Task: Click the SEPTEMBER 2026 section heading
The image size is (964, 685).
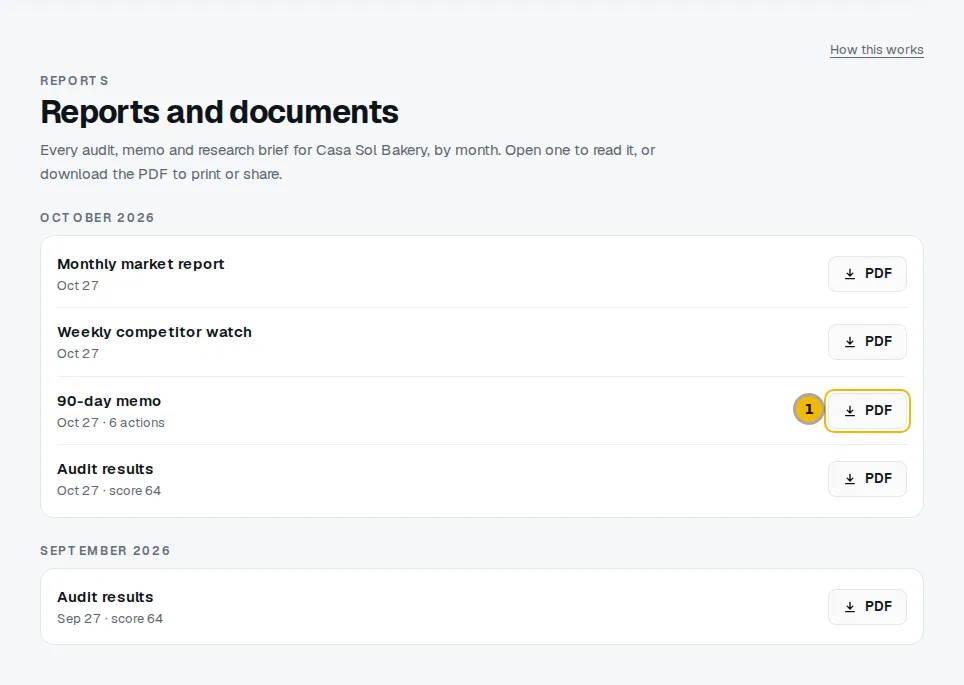Action: coord(105,550)
